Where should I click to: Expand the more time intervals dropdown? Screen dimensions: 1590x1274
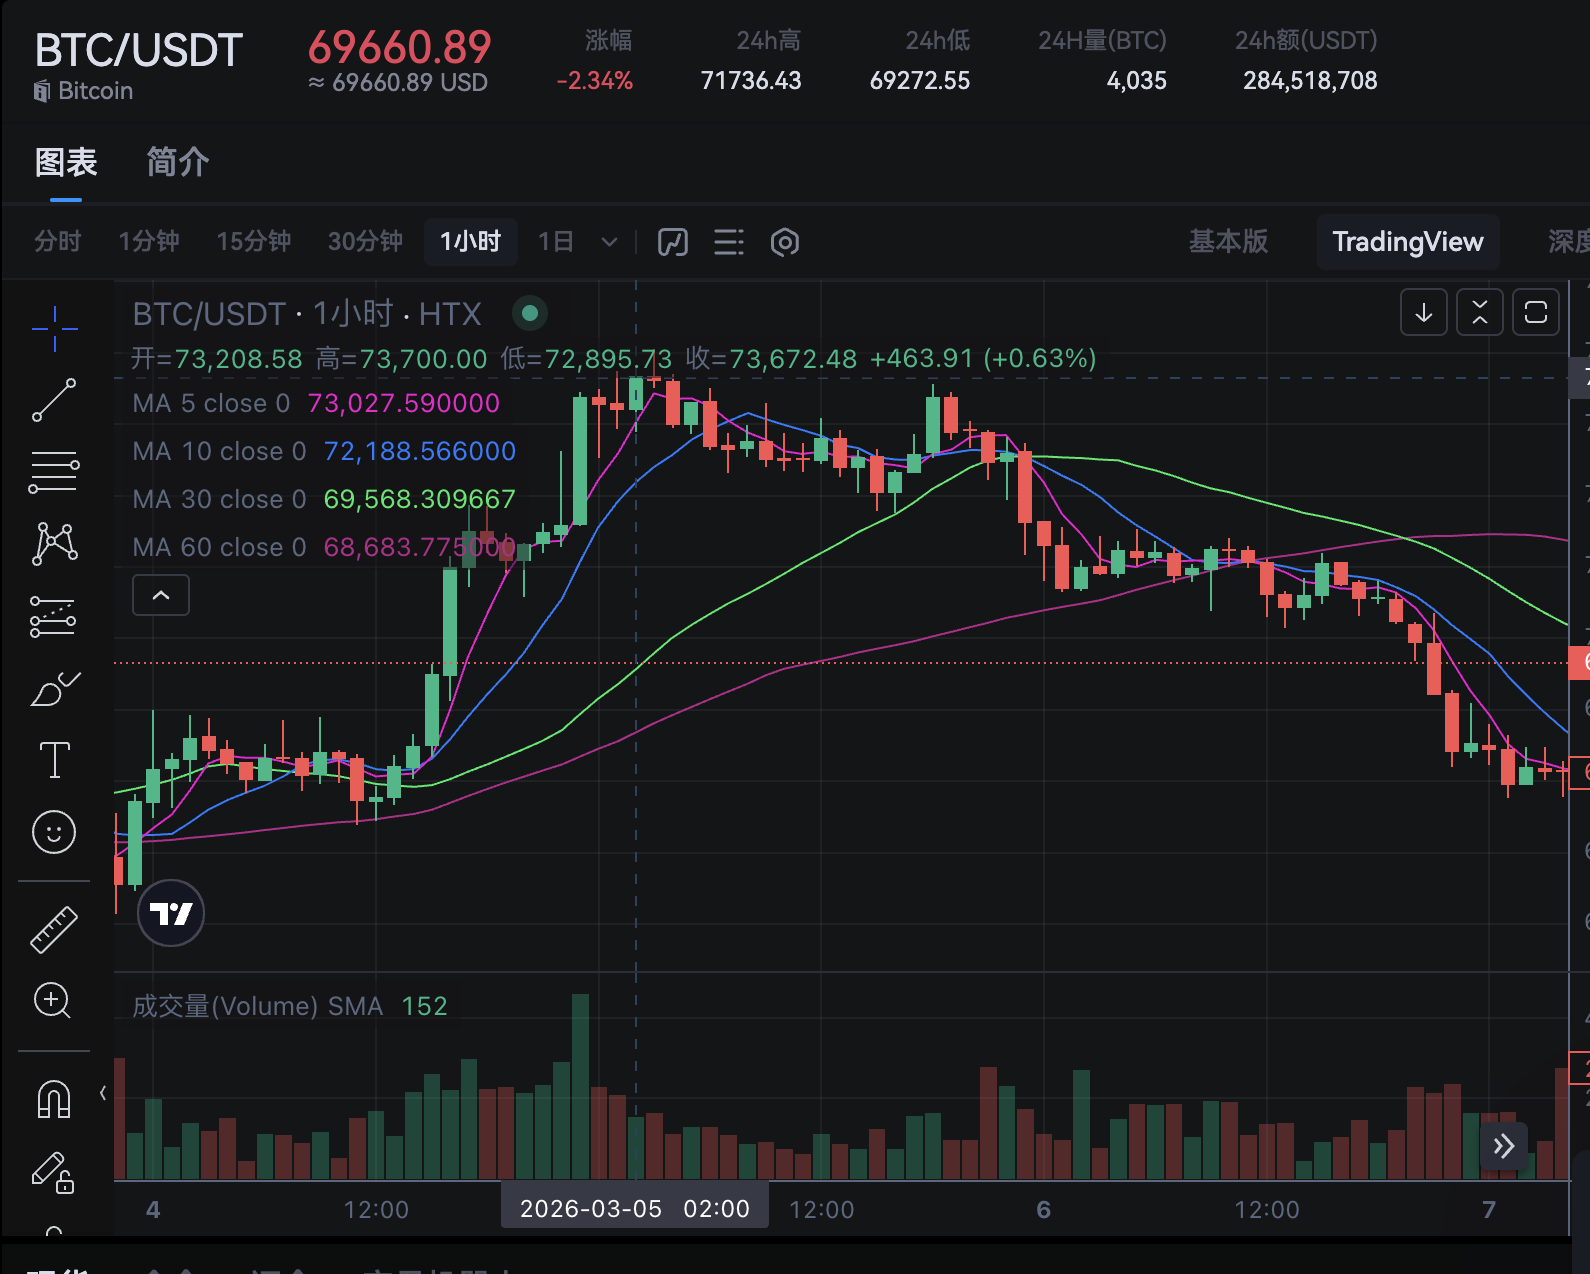click(x=609, y=242)
